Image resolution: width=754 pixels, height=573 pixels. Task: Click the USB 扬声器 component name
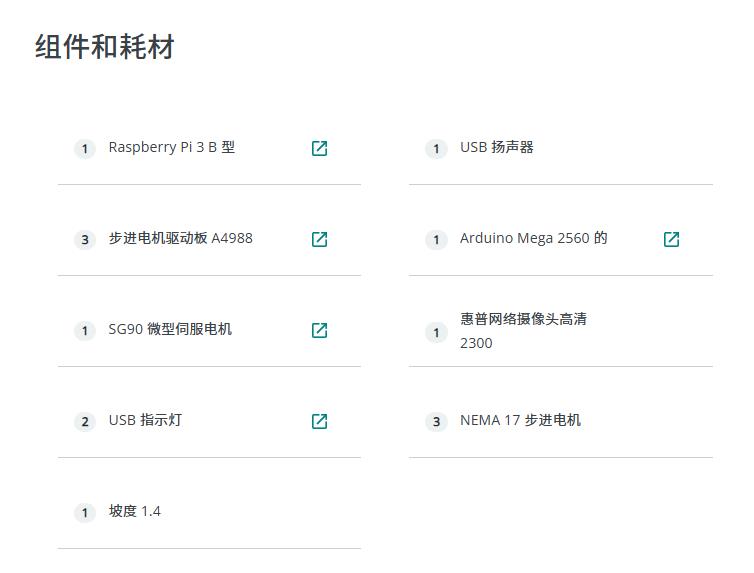coord(496,147)
